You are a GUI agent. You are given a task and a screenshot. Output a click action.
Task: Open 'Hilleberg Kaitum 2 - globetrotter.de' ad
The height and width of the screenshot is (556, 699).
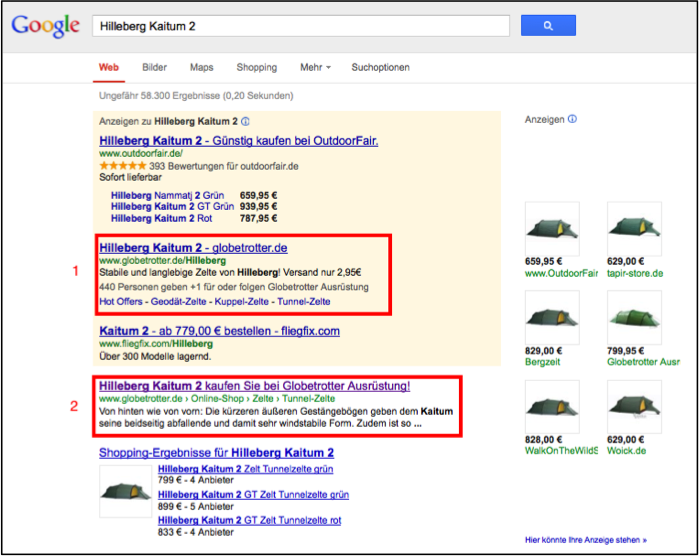coord(193,248)
